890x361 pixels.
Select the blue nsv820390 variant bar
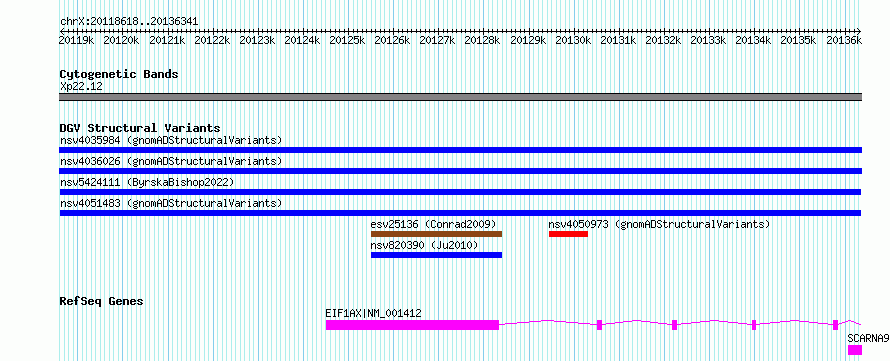[x=436, y=255]
